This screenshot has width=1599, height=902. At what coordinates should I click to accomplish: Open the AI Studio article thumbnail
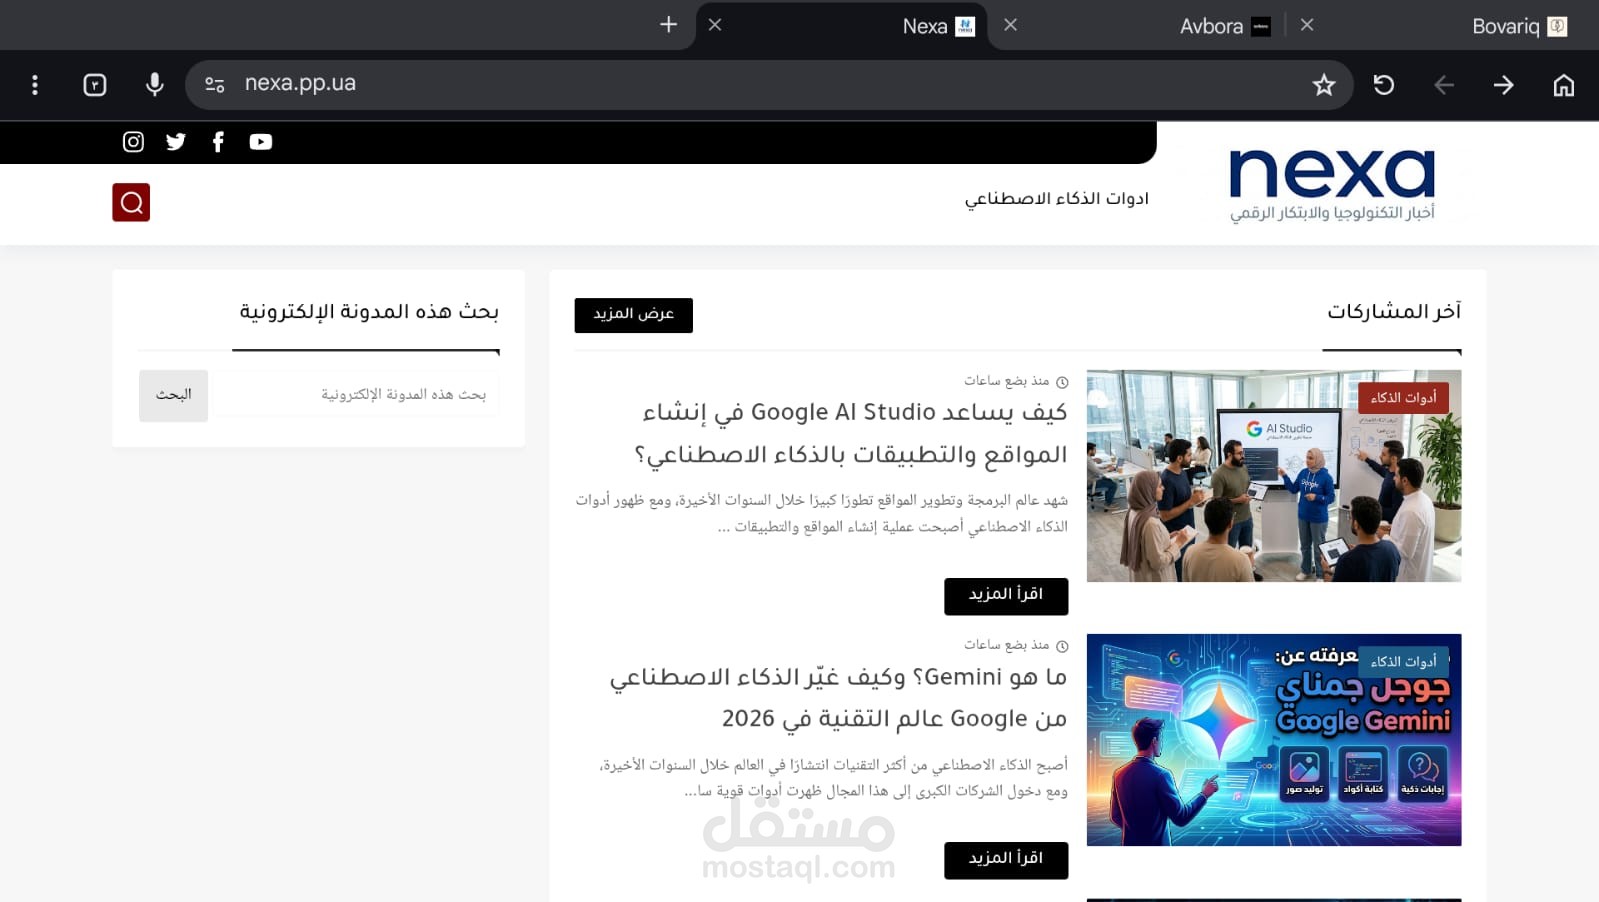point(1274,476)
